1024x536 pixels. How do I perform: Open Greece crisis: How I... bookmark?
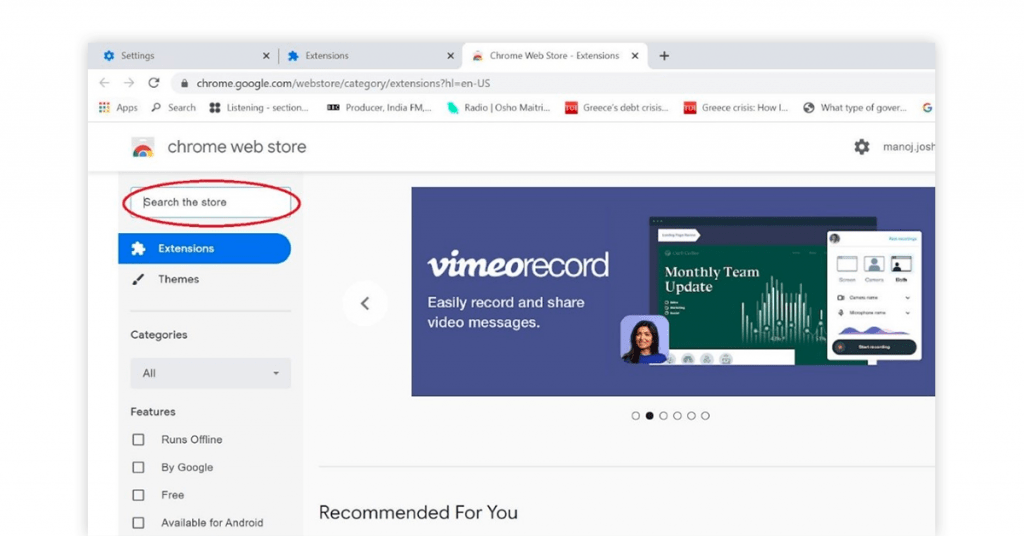[736, 108]
